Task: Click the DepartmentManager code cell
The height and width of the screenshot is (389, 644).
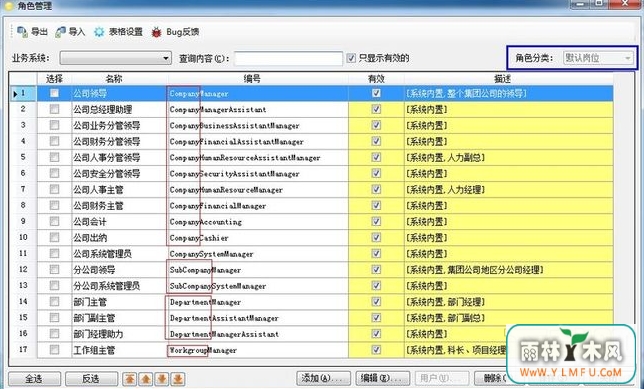Action: point(258,302)
